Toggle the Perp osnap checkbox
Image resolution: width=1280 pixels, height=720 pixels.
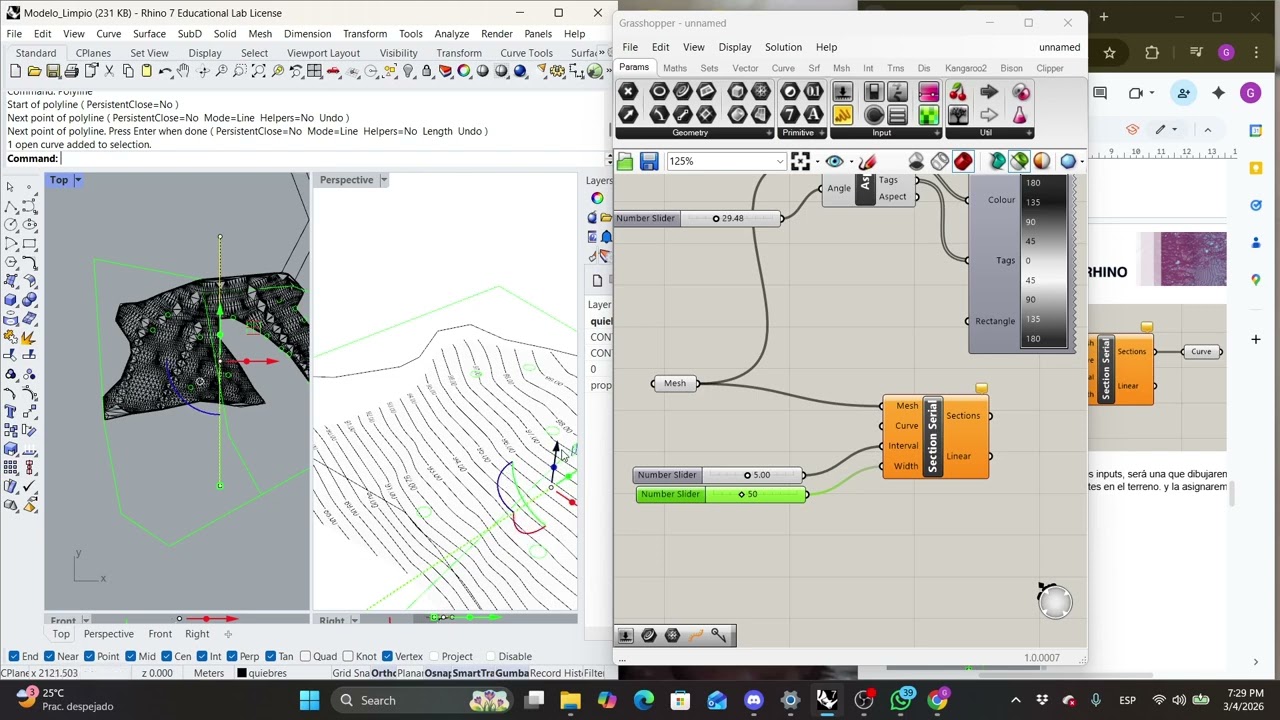tap(232, 656)
